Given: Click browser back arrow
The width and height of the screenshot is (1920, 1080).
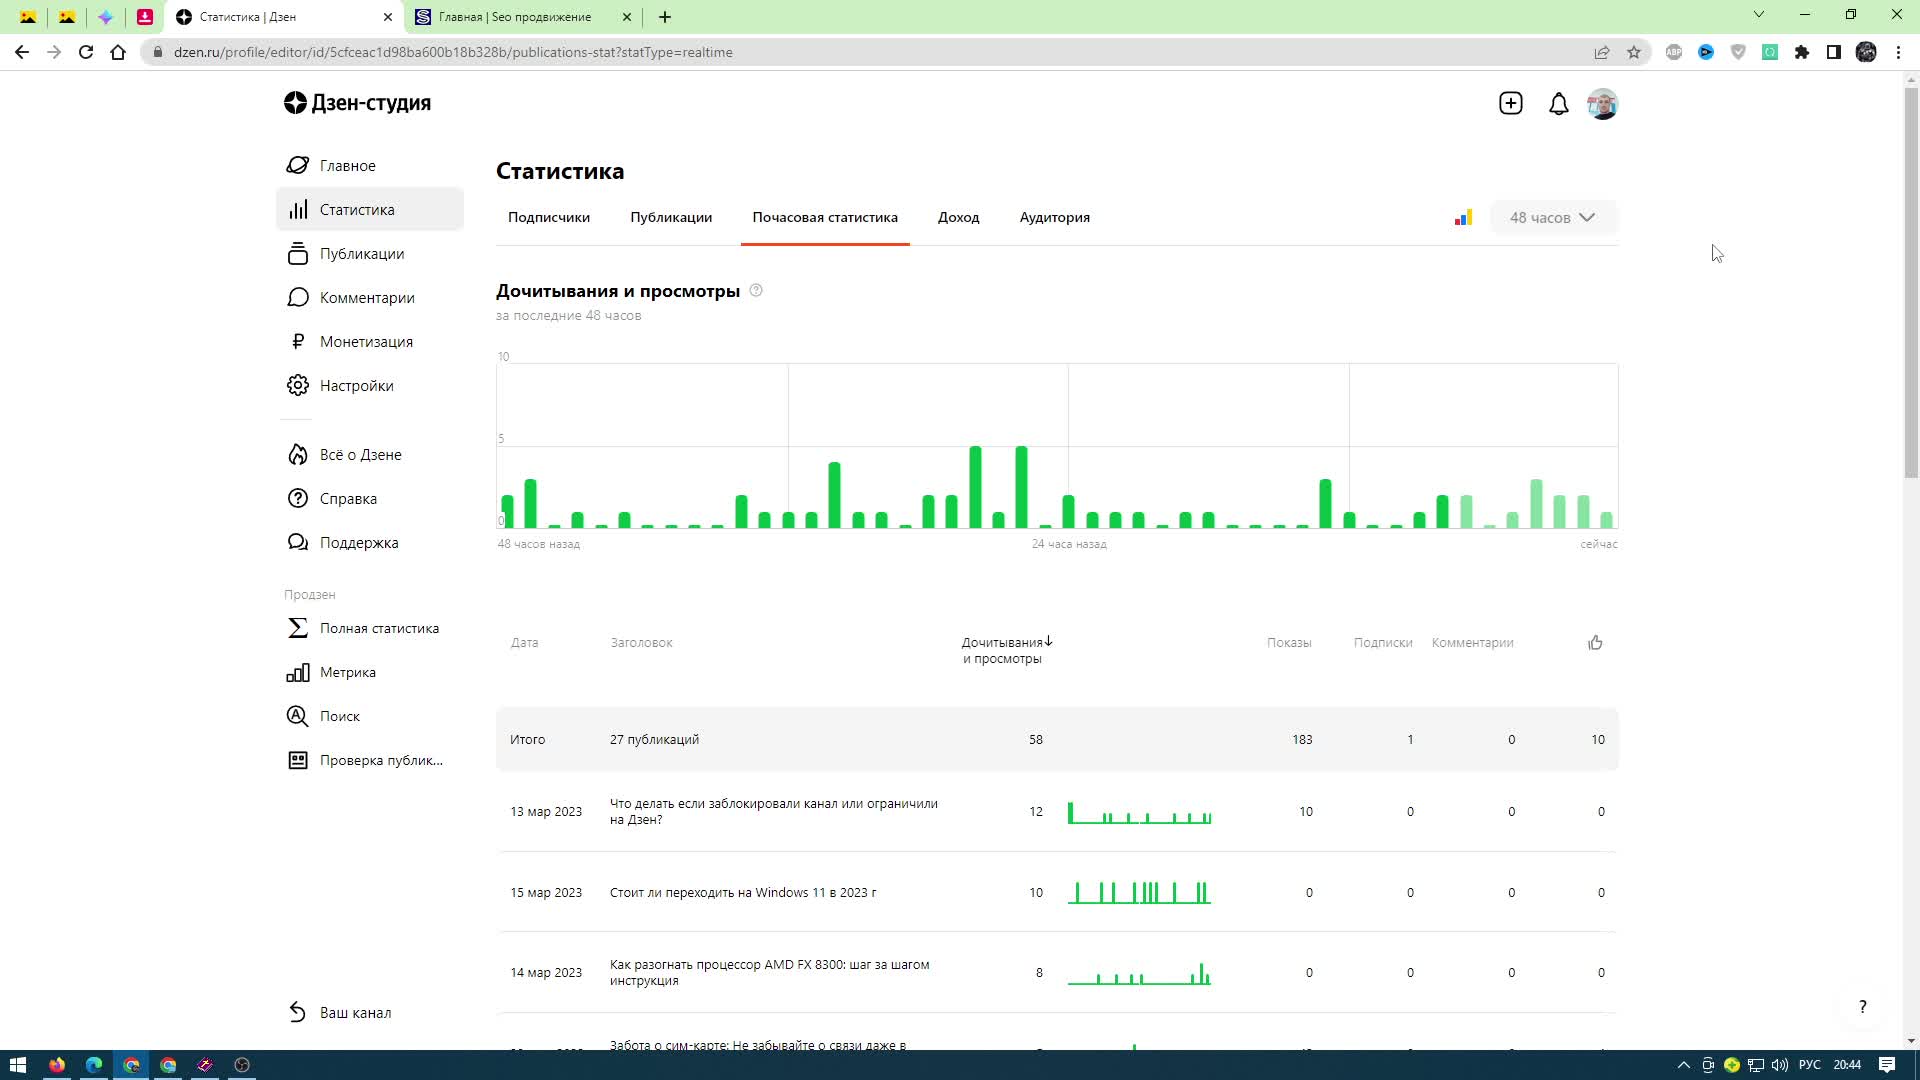Looking at the screenshot, I should [x=22, y=52].
